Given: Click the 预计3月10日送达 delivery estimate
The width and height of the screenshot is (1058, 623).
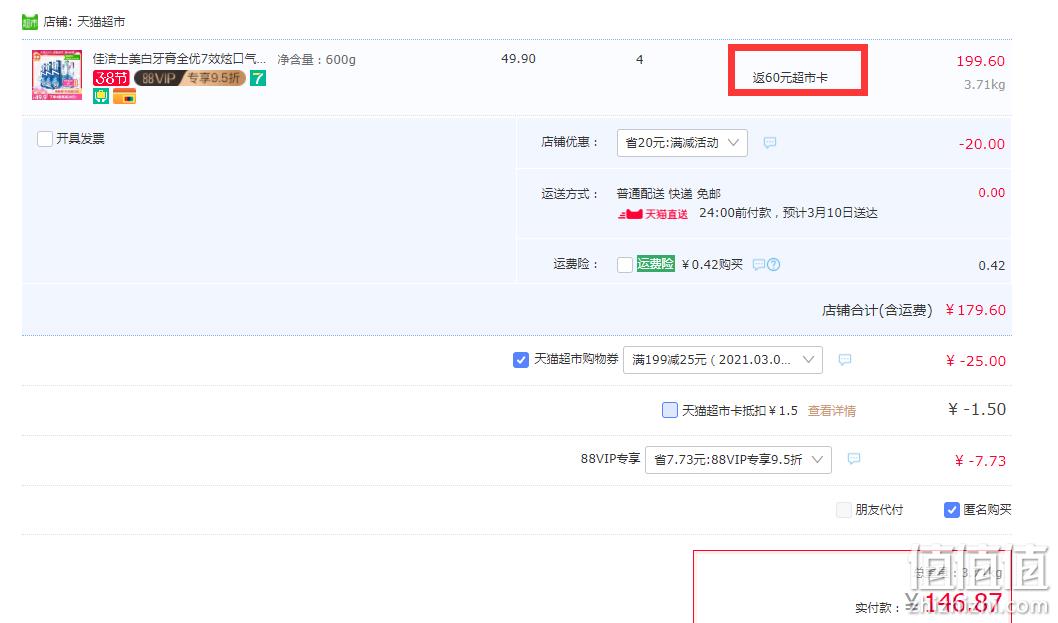Looking at the screenshot, I should [830, 213].
